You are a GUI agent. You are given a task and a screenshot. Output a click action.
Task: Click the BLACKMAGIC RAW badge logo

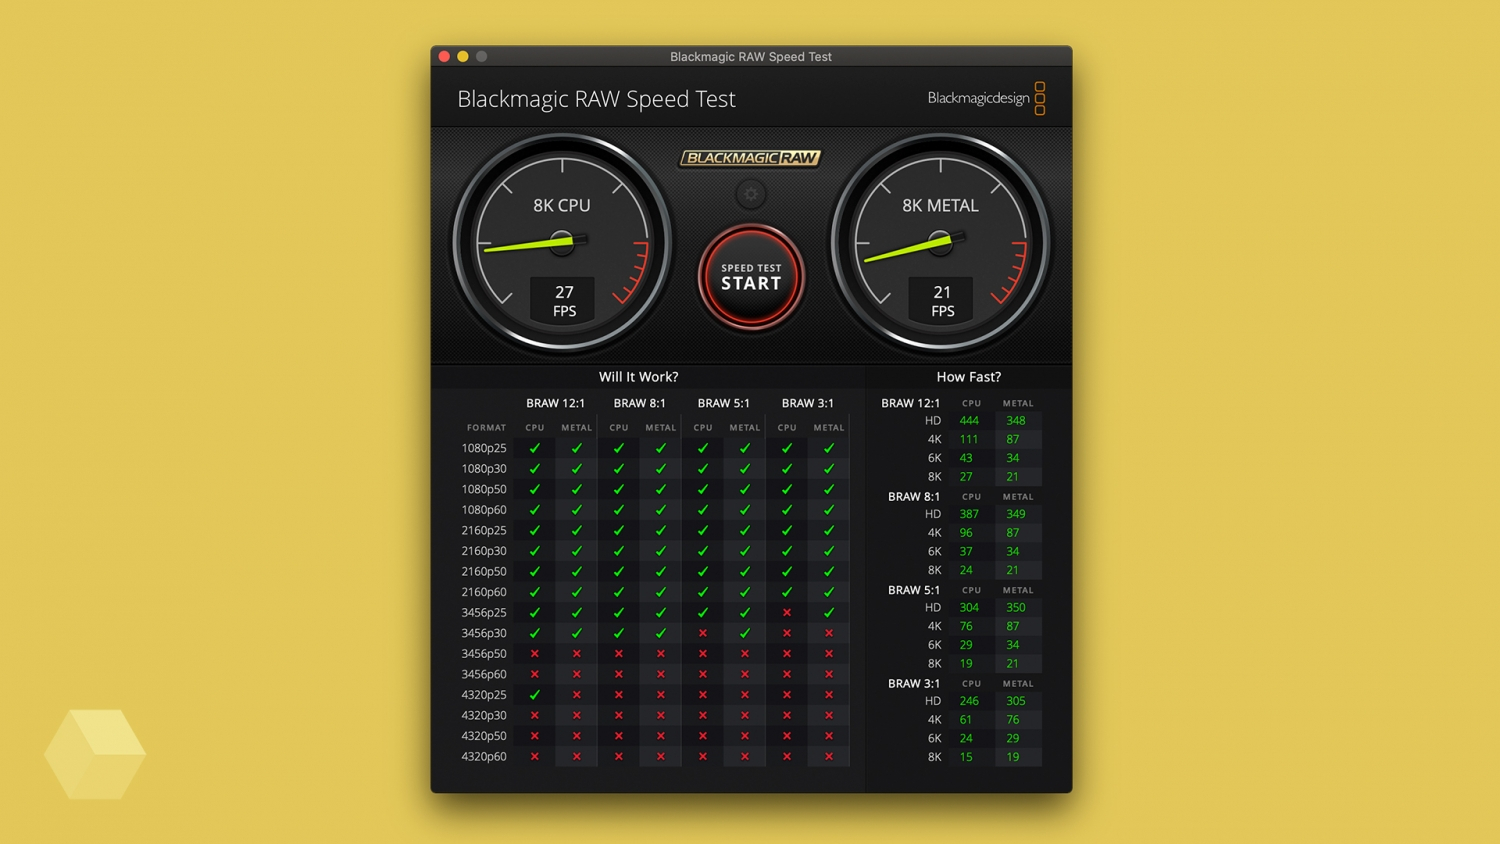click(x=751, y=158)
